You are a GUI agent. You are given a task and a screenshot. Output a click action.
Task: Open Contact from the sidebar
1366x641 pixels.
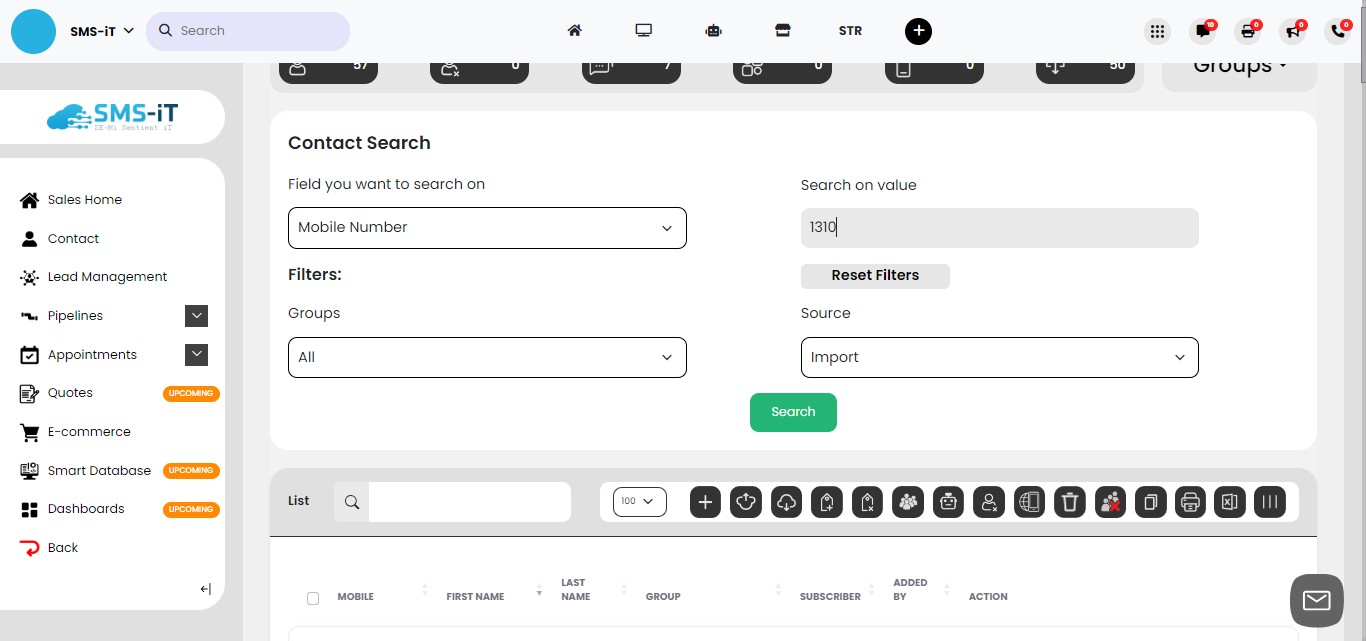tap(73, 238)
